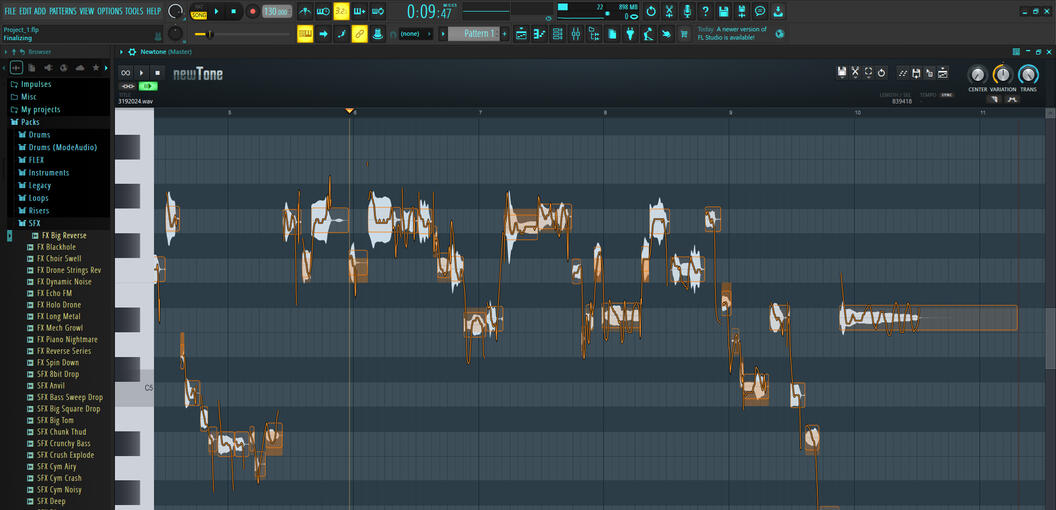Click the help question mark icon
1056x510 pixels.
705,11
